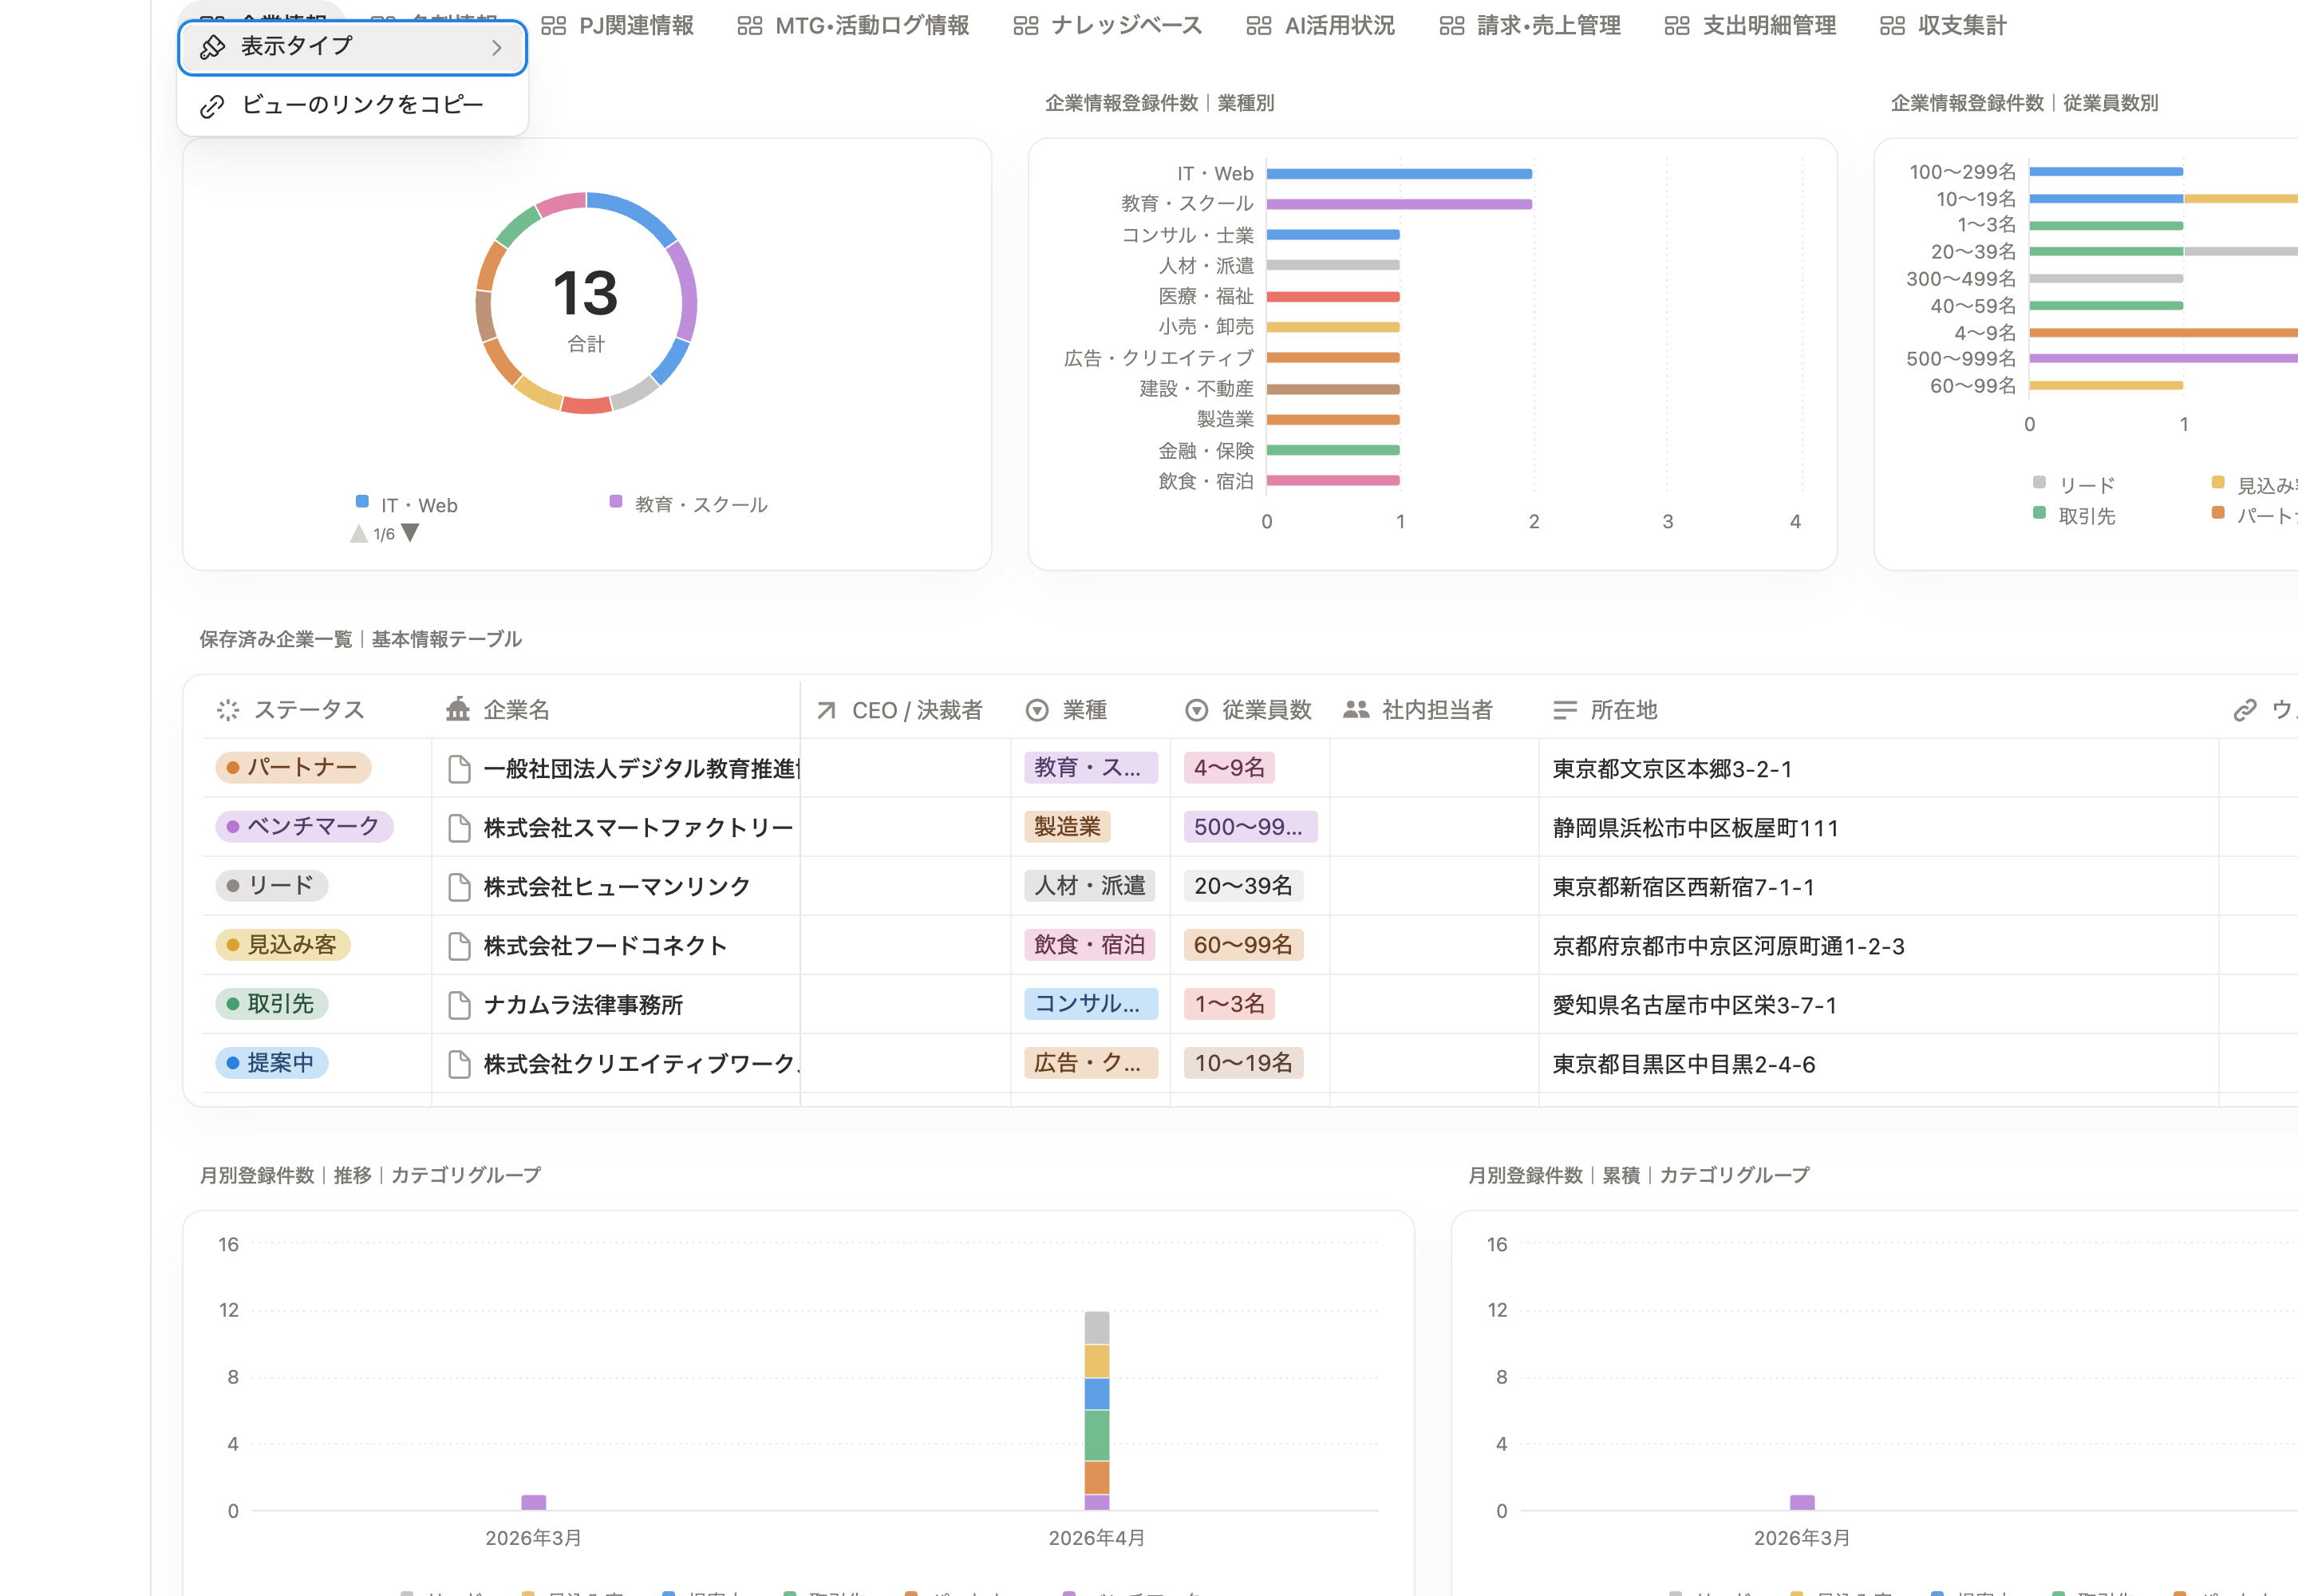Viewport: 2298px width, 1596px height.
Task: Click the 教育・スクール legend color swatch
Action: [616, 502]
